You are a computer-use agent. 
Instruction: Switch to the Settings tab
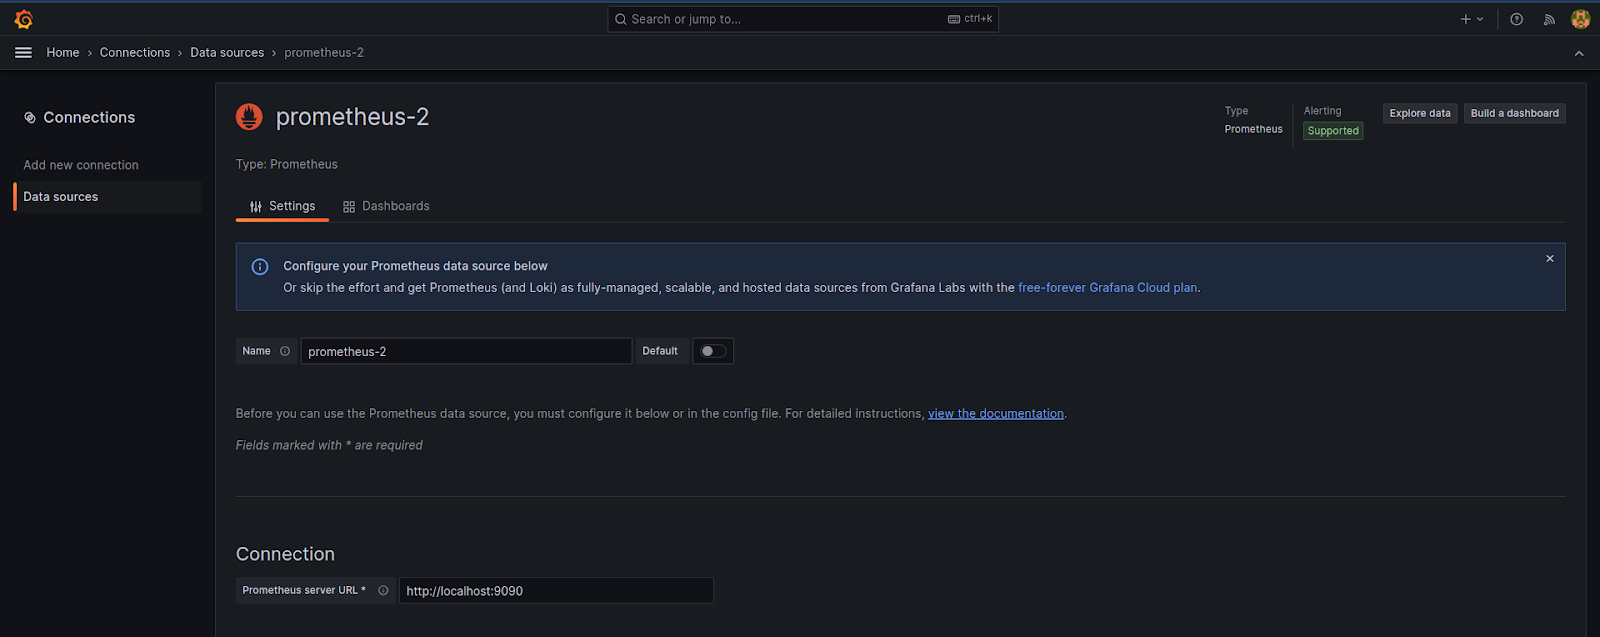(282, 206)
